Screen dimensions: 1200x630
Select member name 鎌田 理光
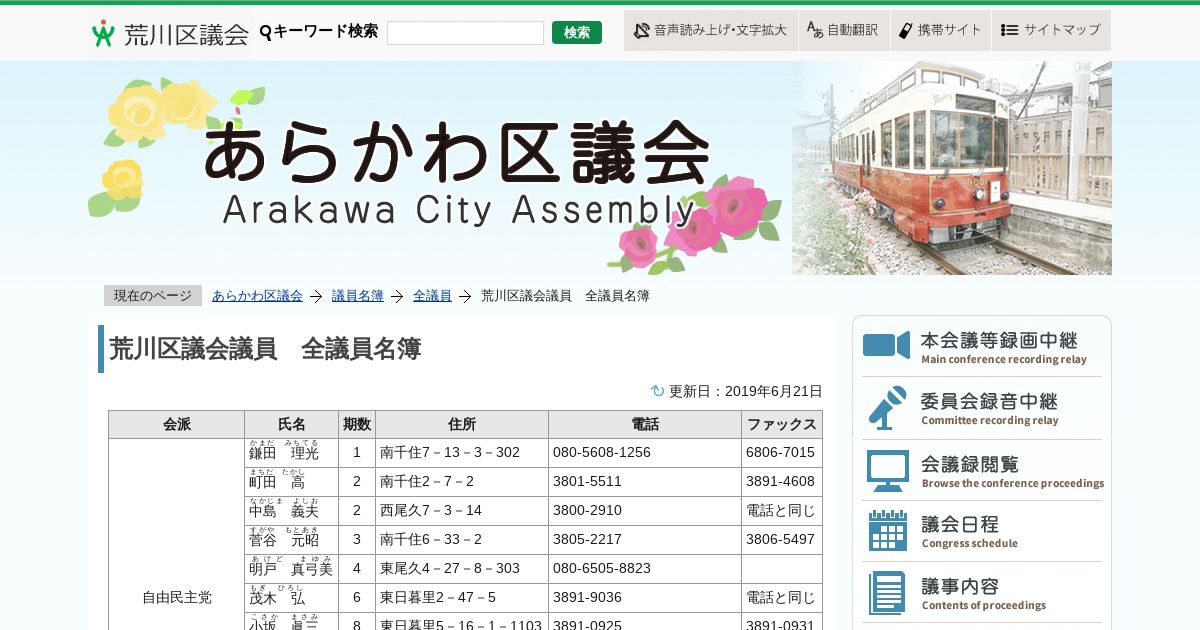284,453
